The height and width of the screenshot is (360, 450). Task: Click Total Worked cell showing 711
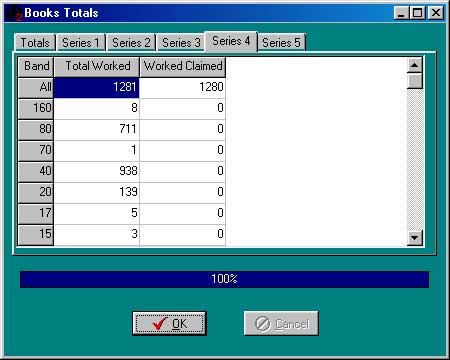[x=97, y=130]
